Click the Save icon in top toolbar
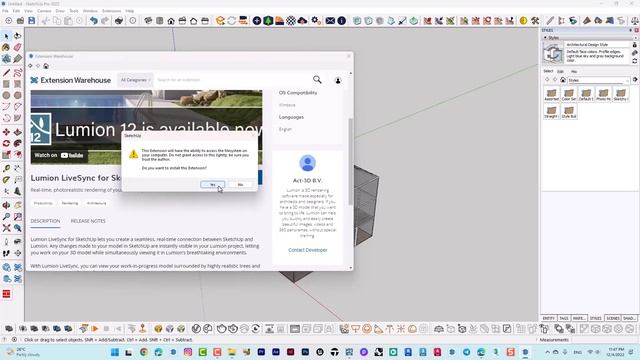640x360 pixels. [x=31, y=21]
